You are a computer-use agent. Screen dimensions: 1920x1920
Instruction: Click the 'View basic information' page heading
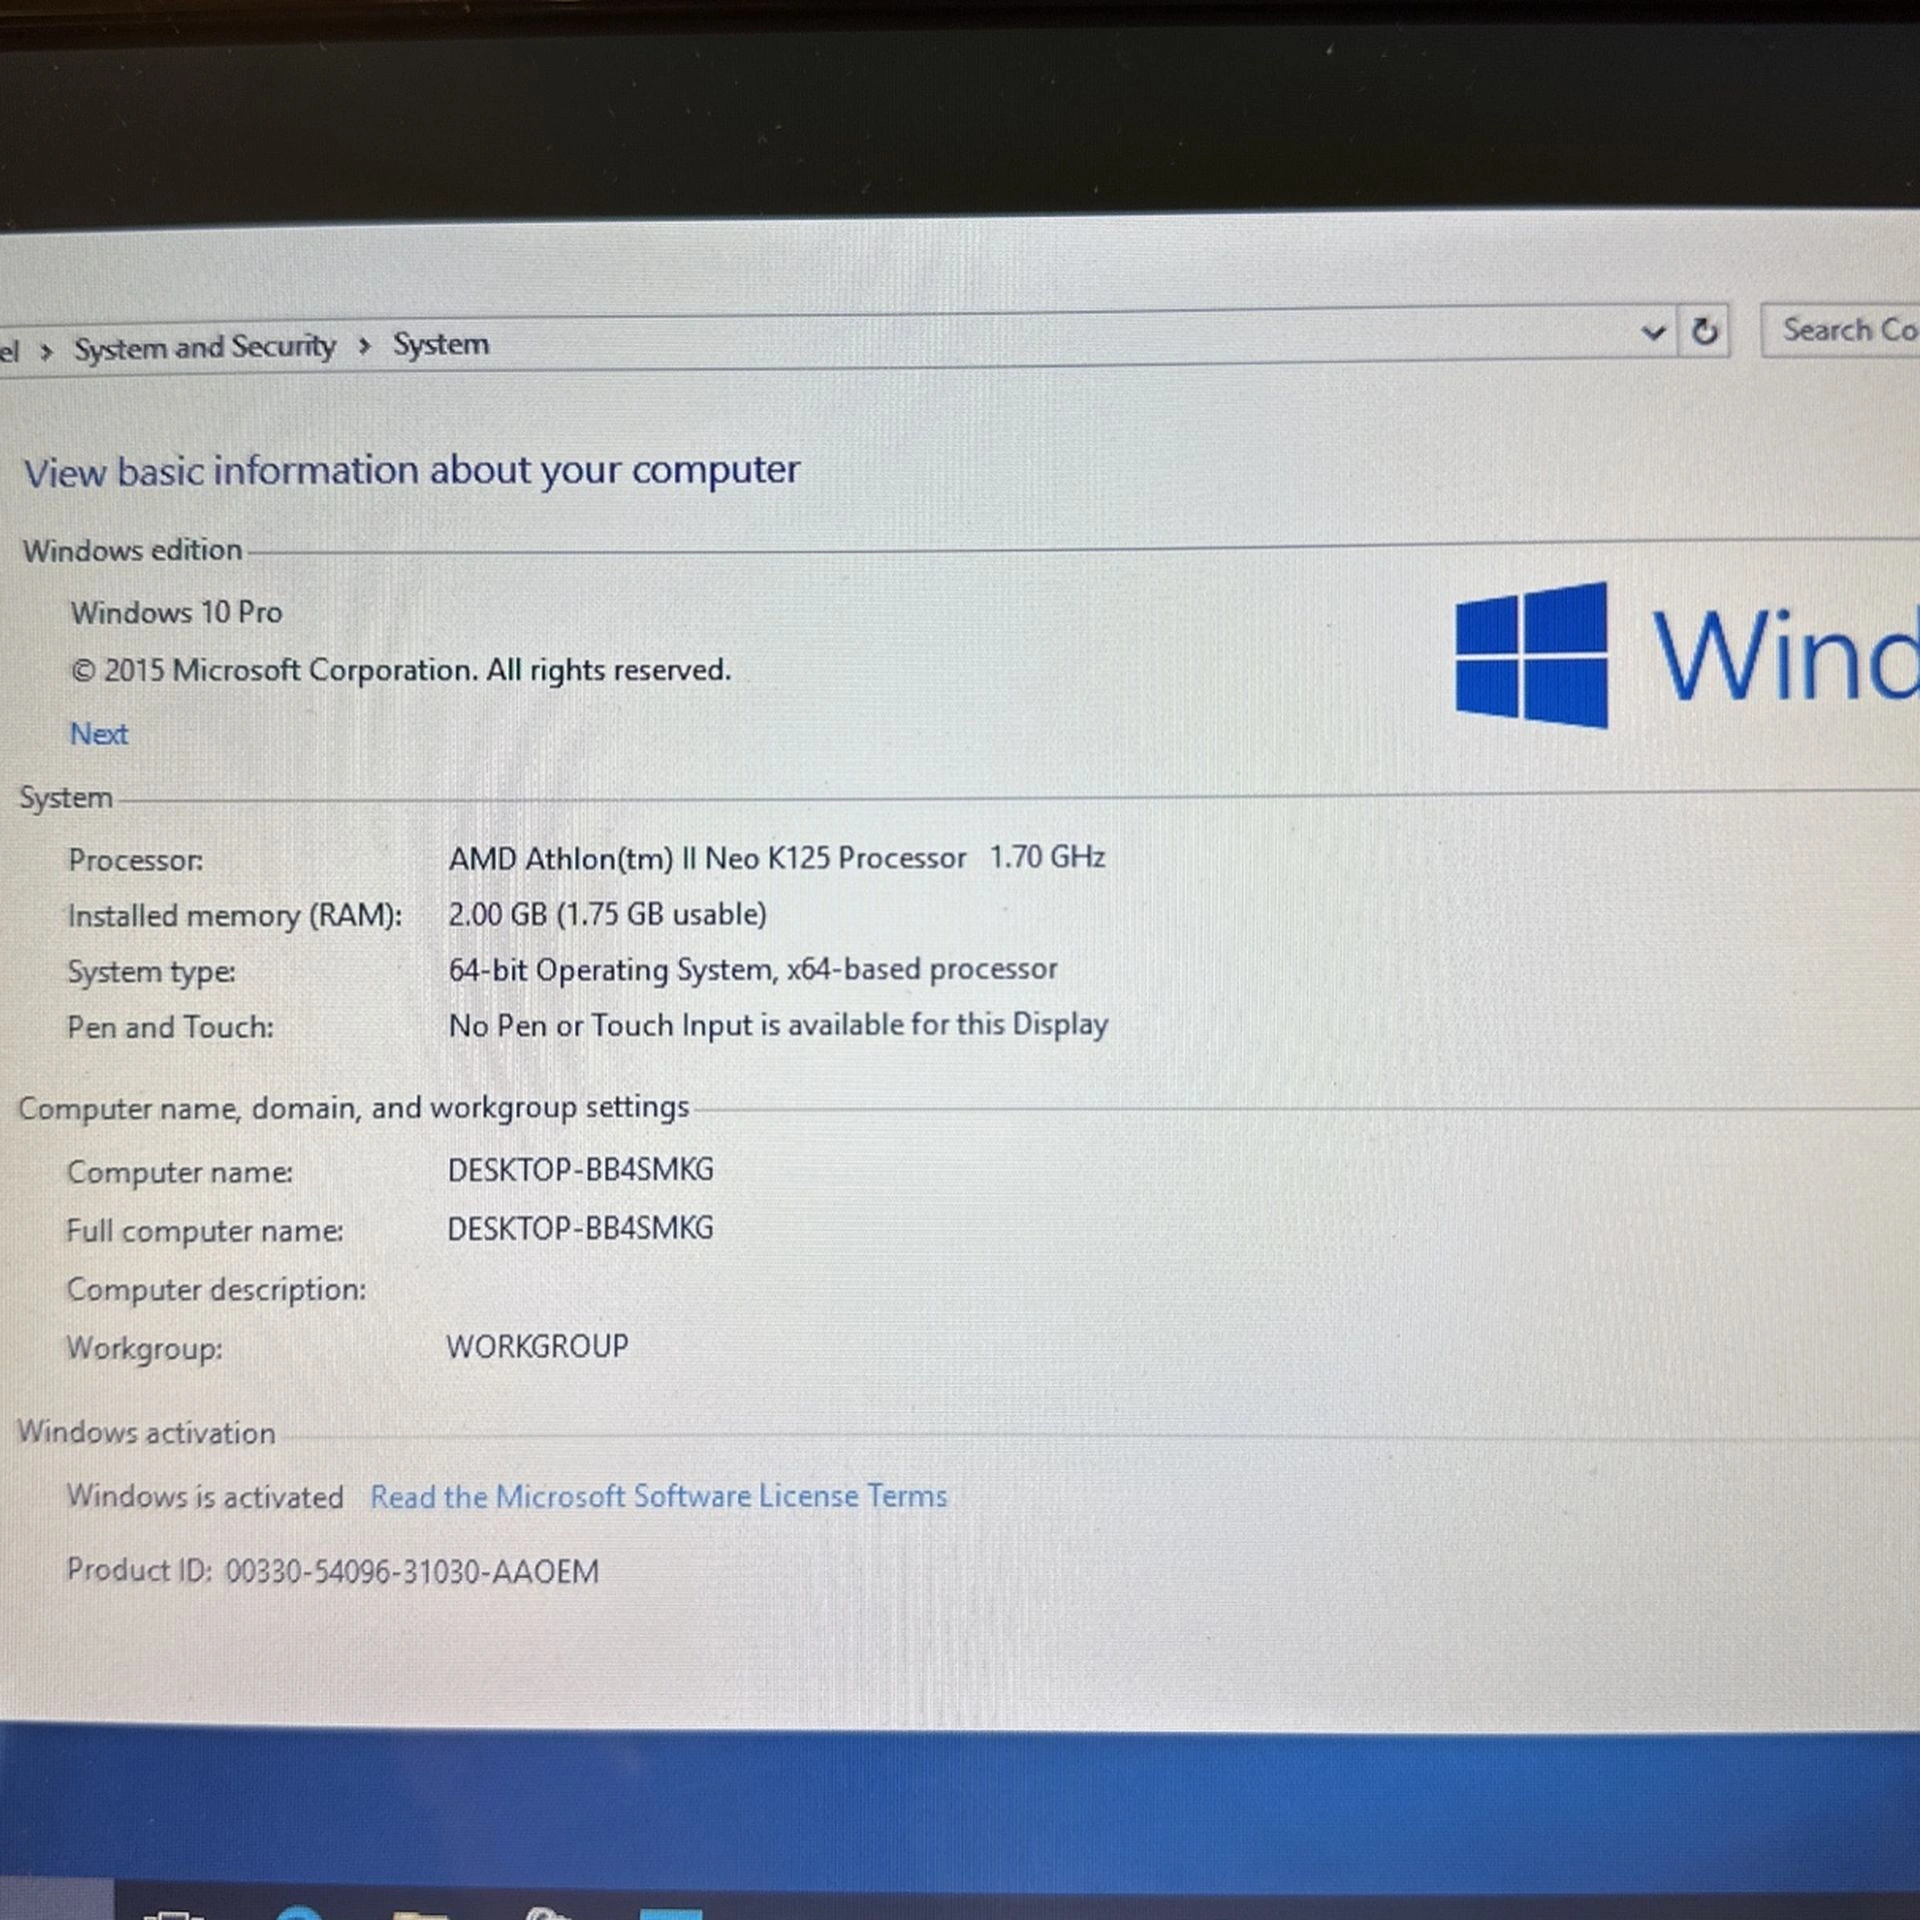411,471
